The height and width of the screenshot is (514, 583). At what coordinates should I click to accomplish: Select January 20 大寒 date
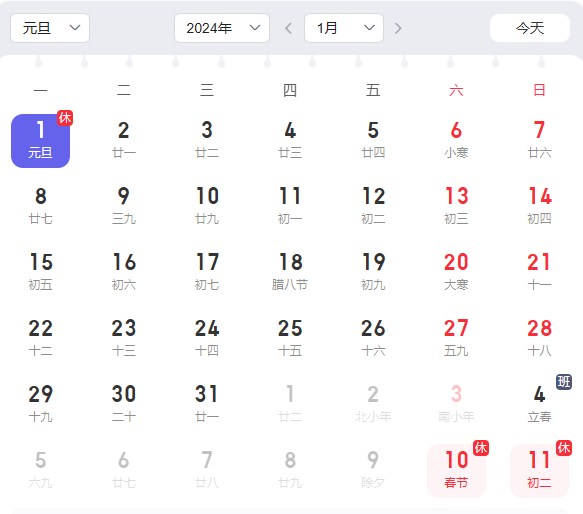[457, 273]
